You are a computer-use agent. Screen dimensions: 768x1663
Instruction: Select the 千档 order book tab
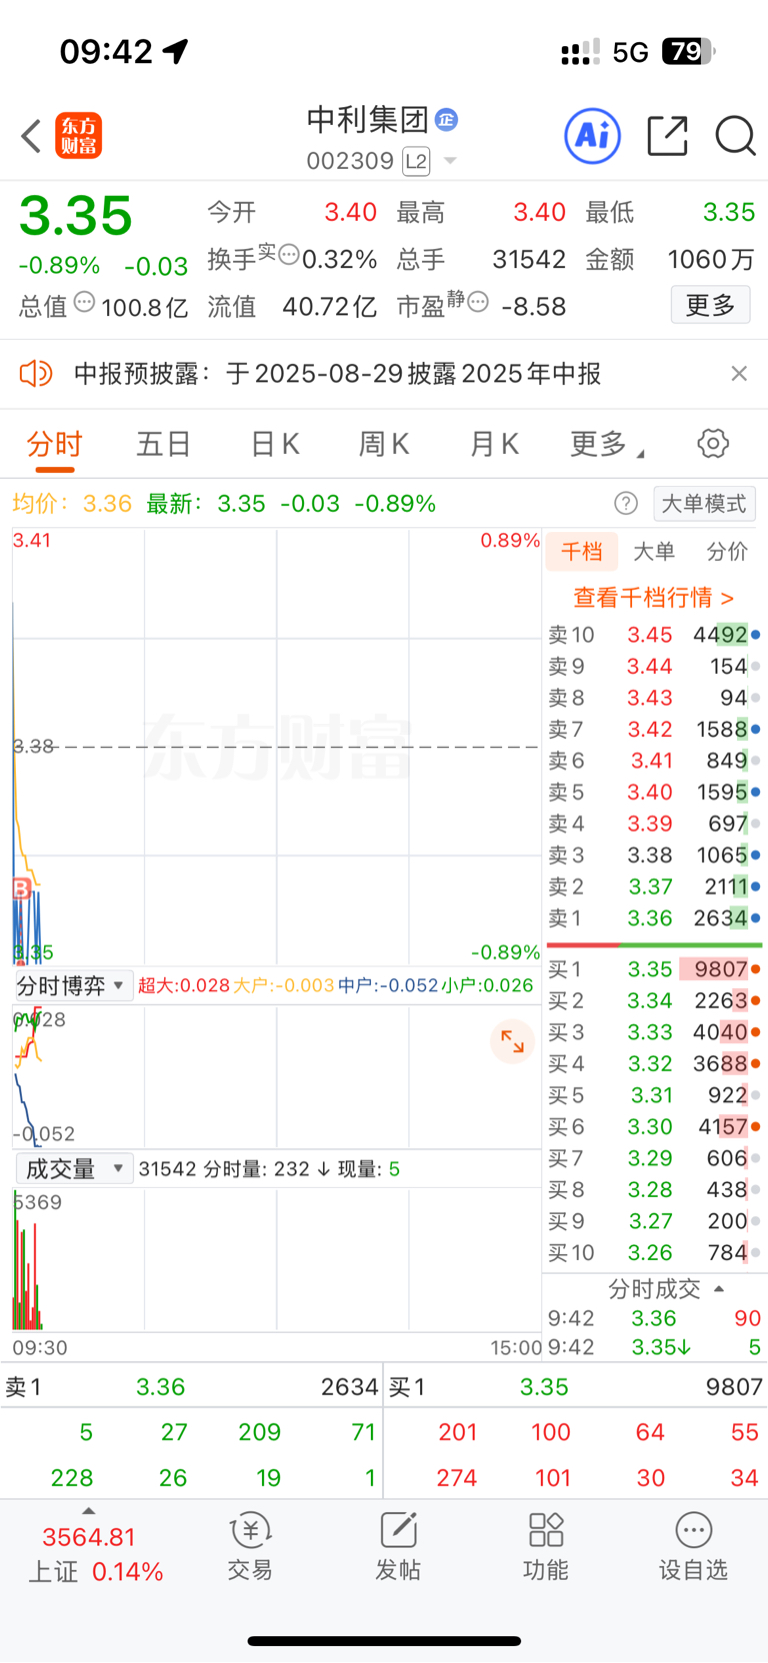click(x=582, y=551)
